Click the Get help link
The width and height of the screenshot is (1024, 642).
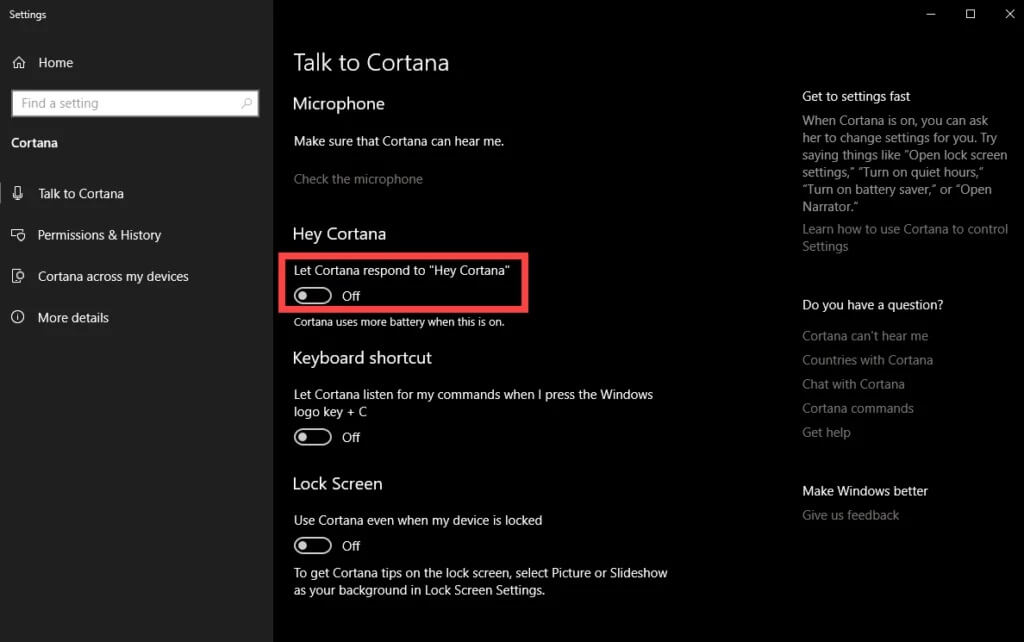coord(826,432)
